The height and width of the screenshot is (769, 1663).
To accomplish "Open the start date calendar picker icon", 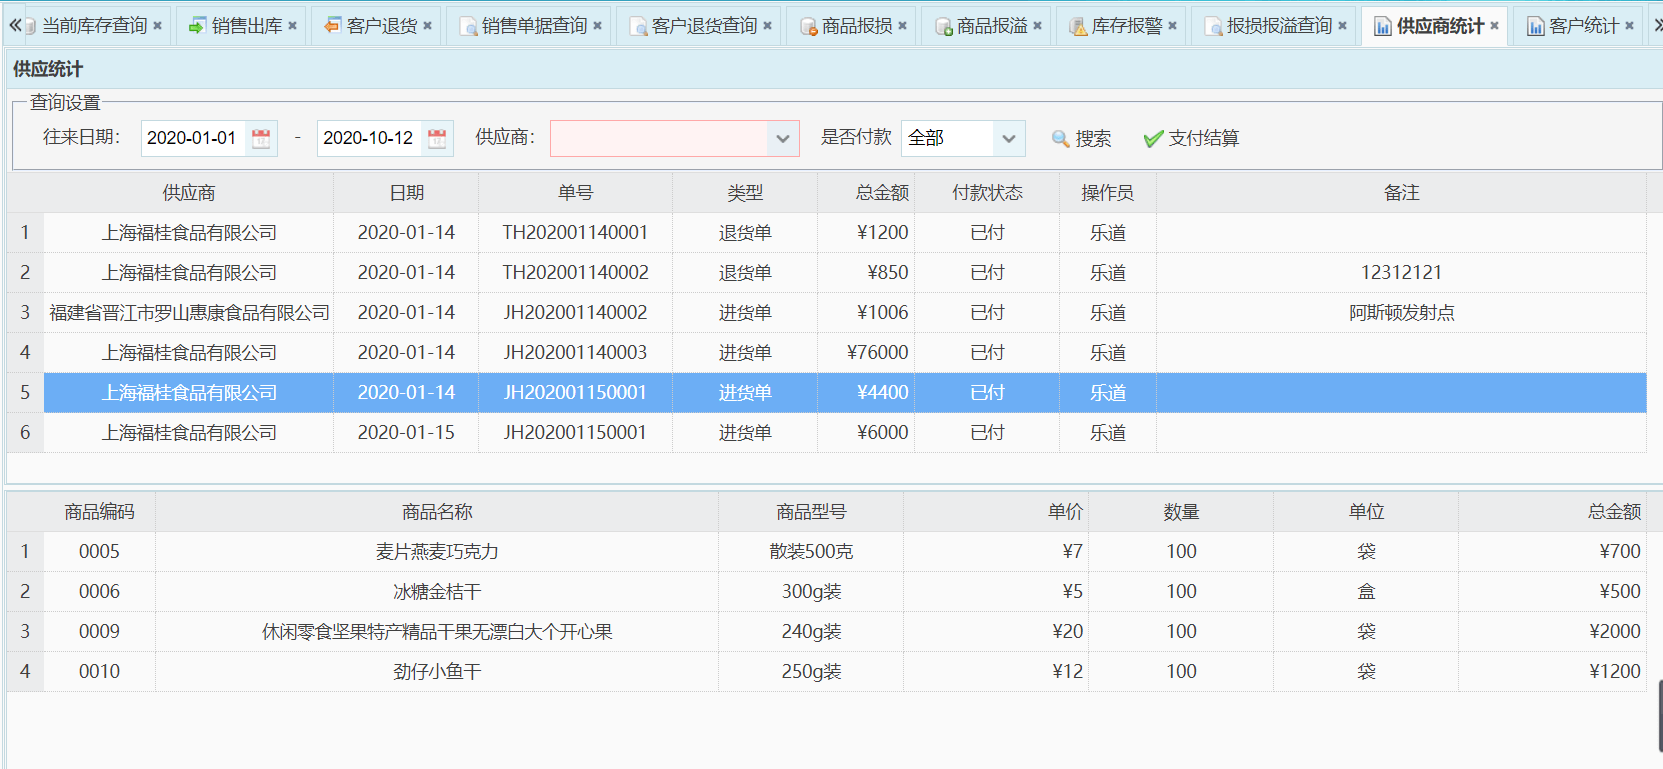I will pyautogui.click(x=261, y=138).
